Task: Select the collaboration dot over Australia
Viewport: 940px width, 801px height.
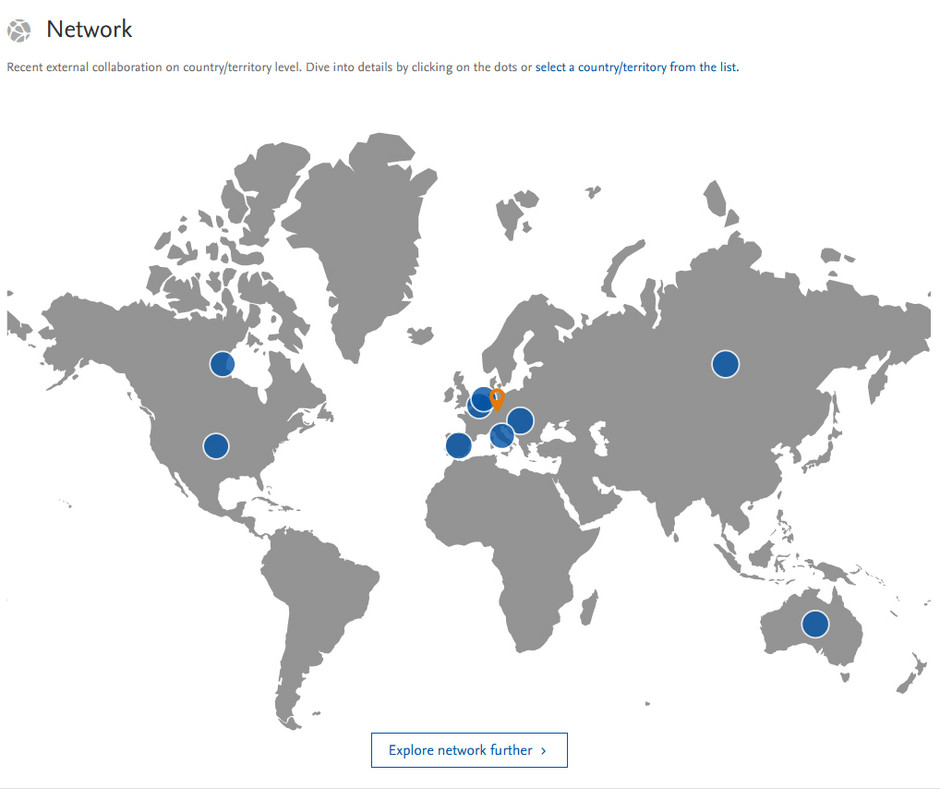Action: coord(815,624)
